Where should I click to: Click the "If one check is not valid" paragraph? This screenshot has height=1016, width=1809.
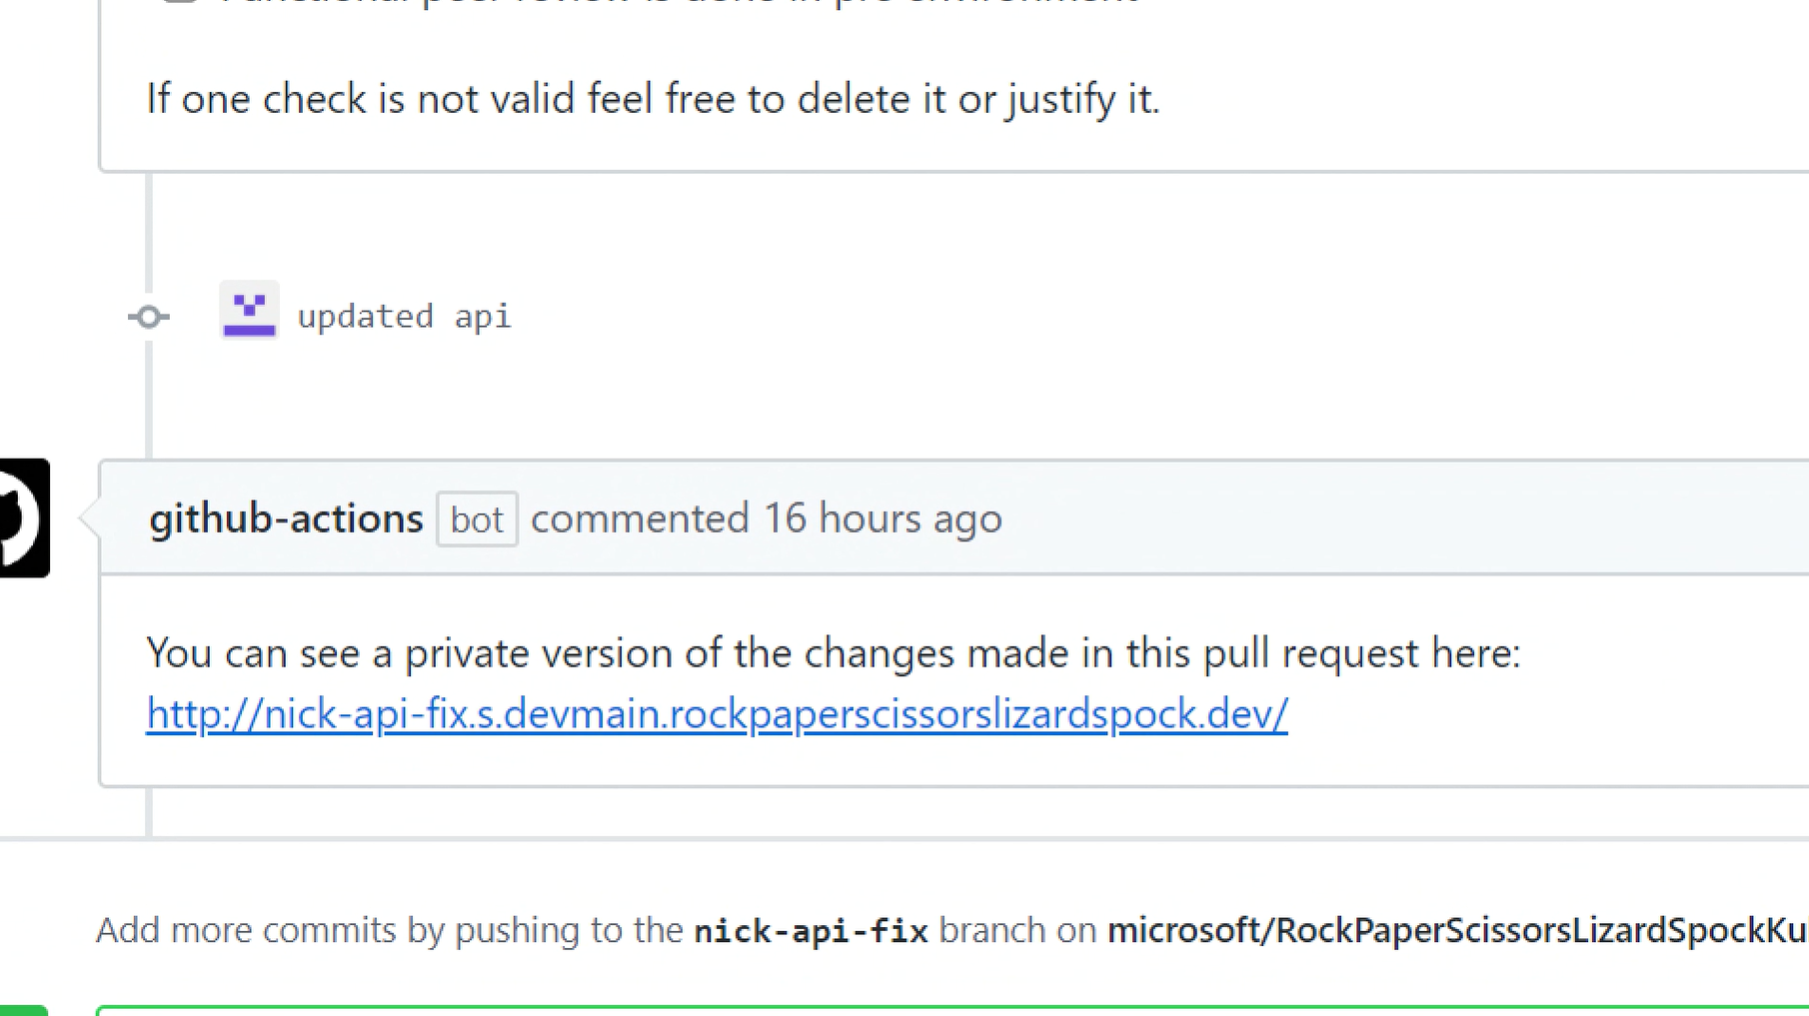[x=652, y=99]
